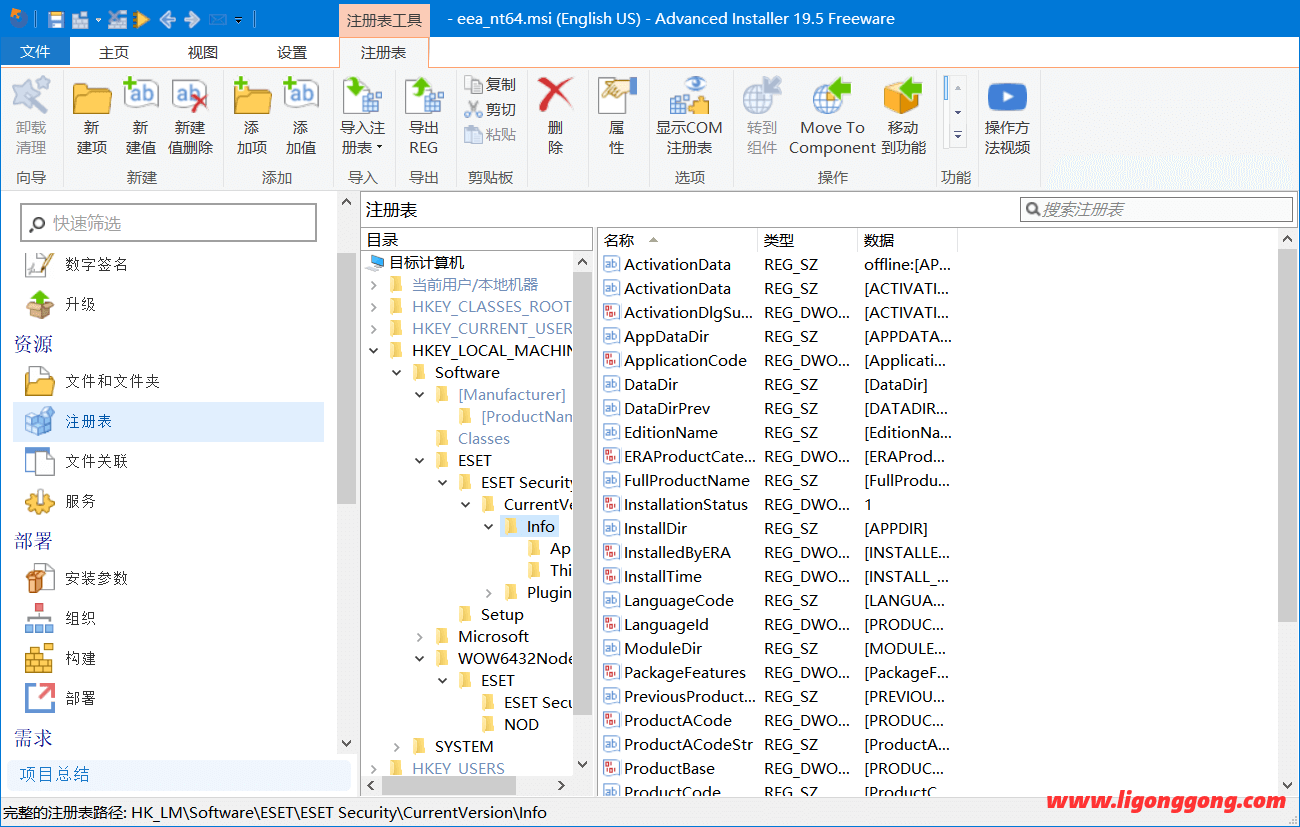Expand the HKEY_CURRENT_USER tree node
This screenshot has height=827, width=1300.
point(374,329)
